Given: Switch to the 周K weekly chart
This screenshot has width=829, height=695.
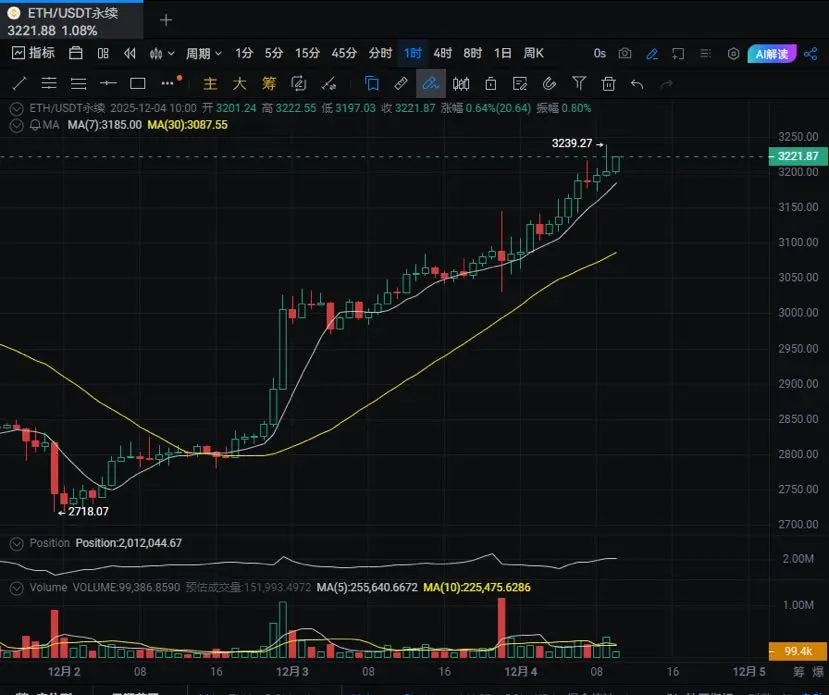Looking at the screenshot, I should (533, 53).
